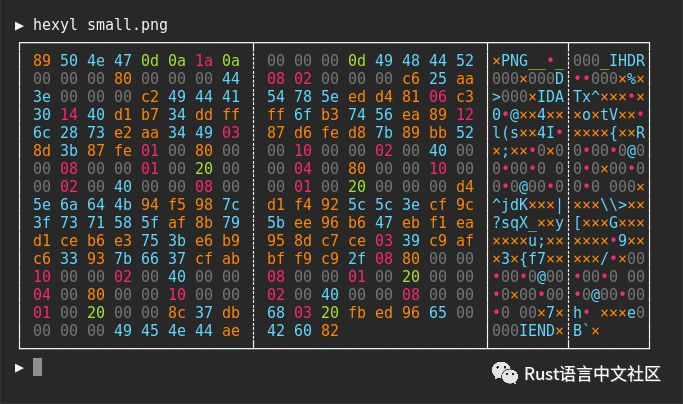This screenshot has height=404, width=683.
Task: Click the pink hex byte "12"
Action: pos(465,115)
